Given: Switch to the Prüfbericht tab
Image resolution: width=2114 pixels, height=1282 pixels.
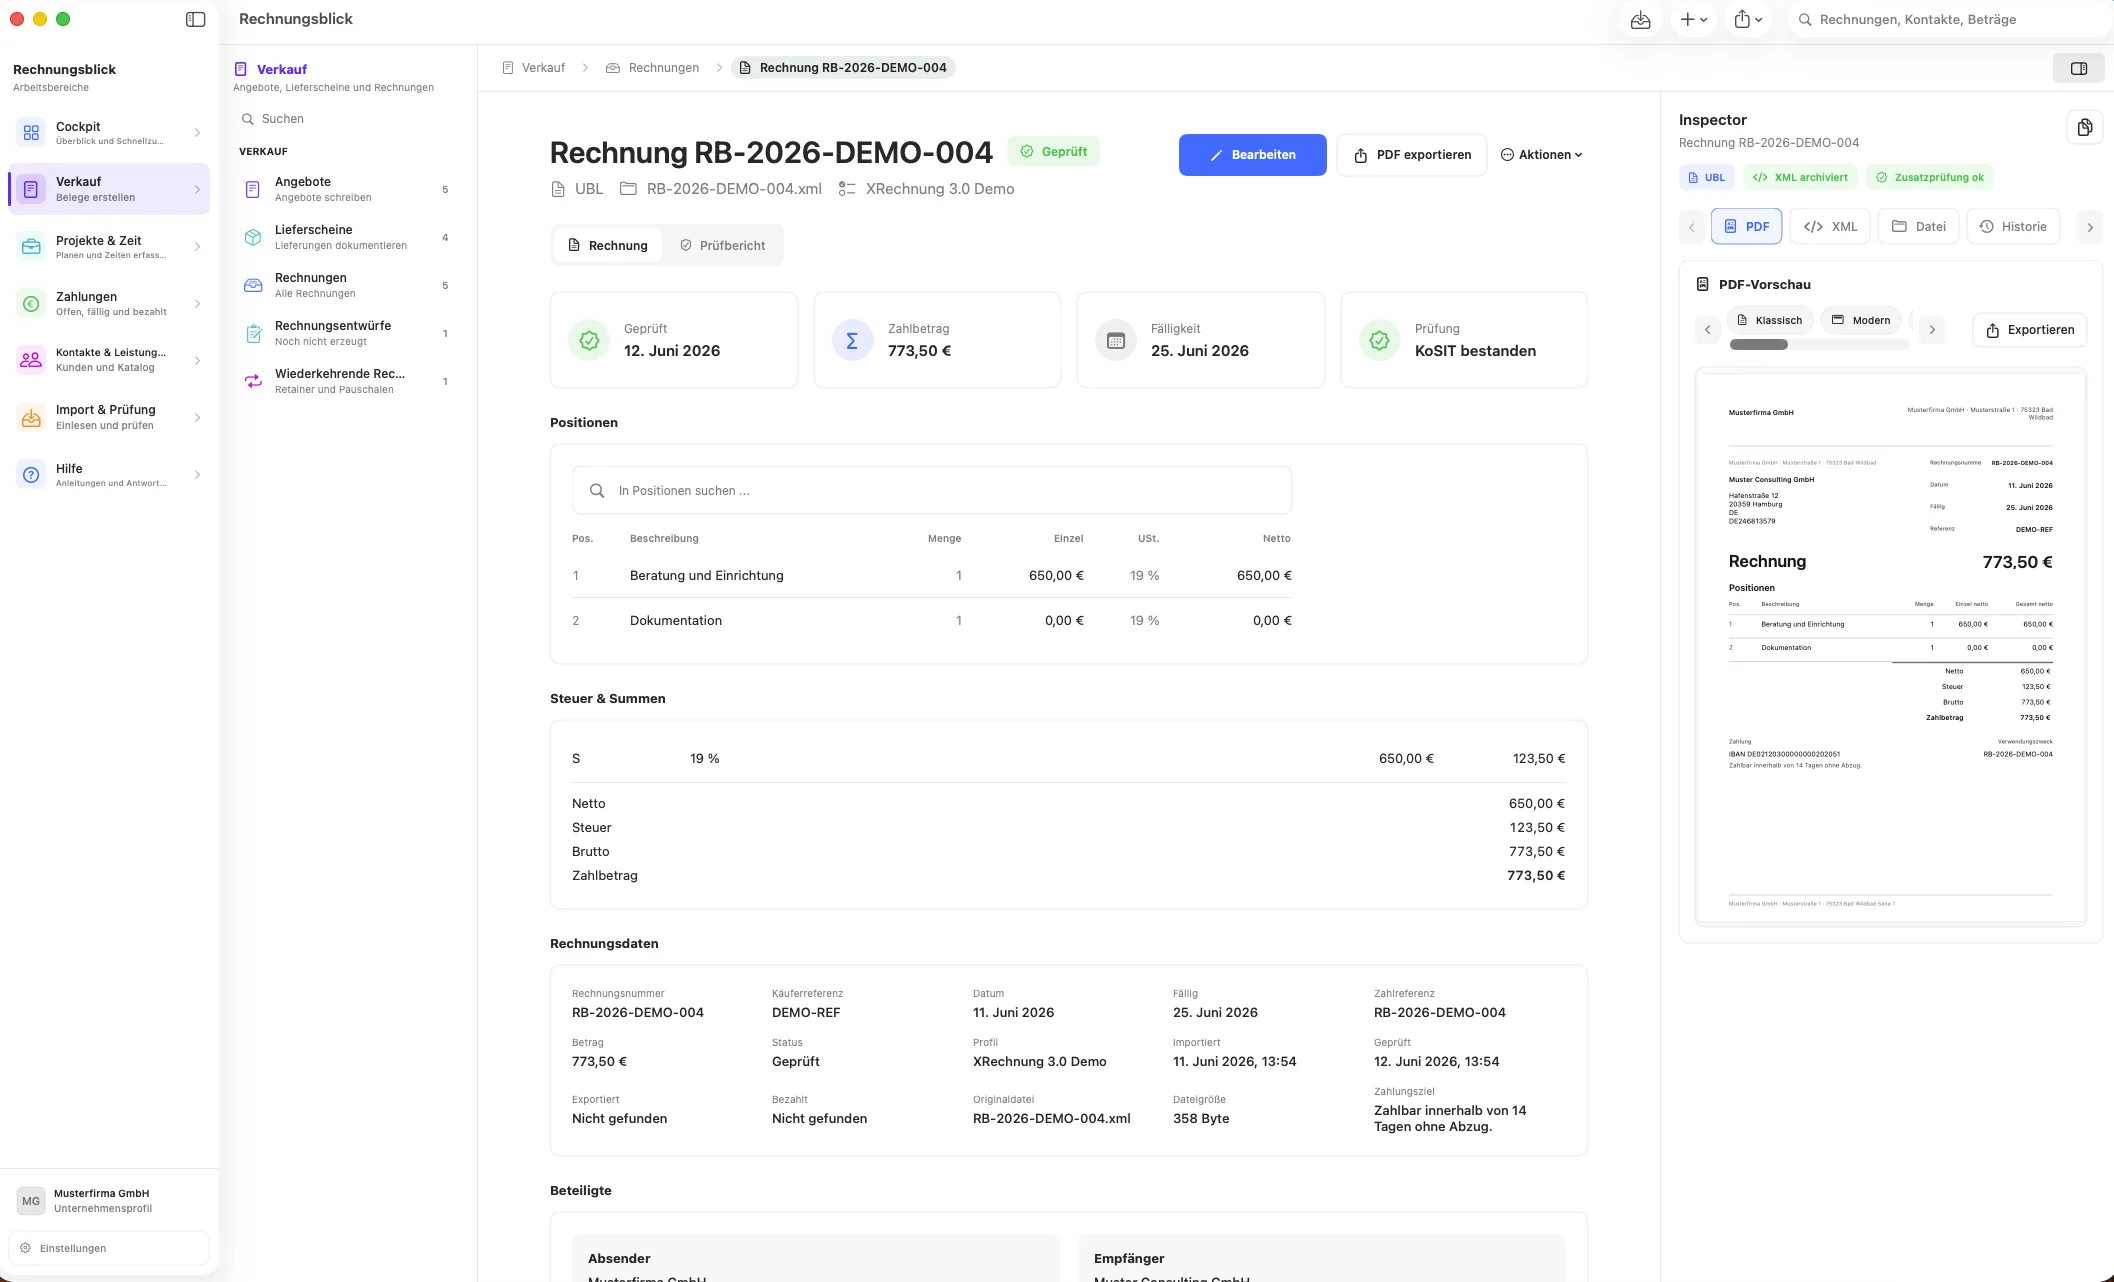Looking at the screenshot, I should point(722,245).
